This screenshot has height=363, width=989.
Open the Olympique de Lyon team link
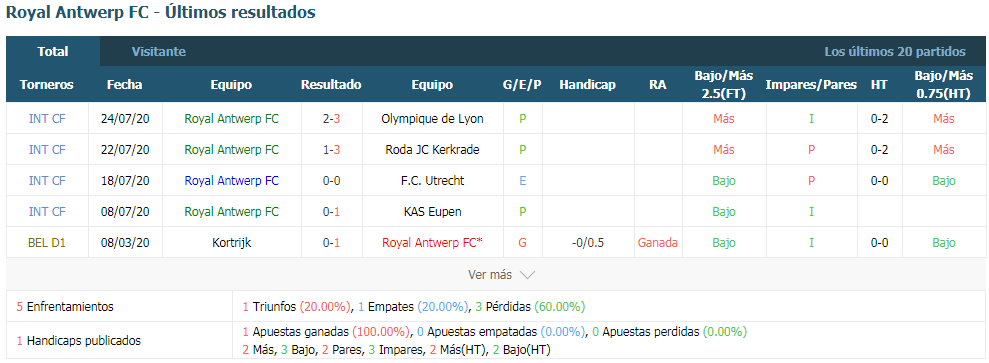click(433, 118)
